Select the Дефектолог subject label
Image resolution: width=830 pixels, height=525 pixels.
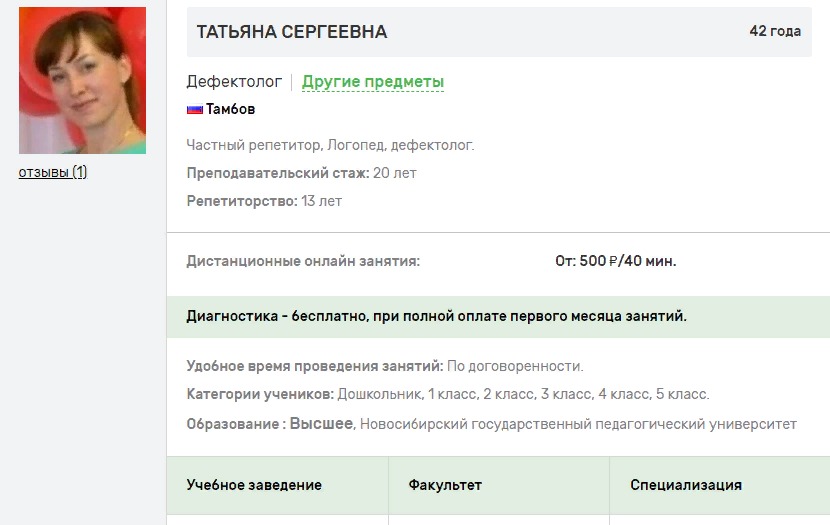pos(234,82)
